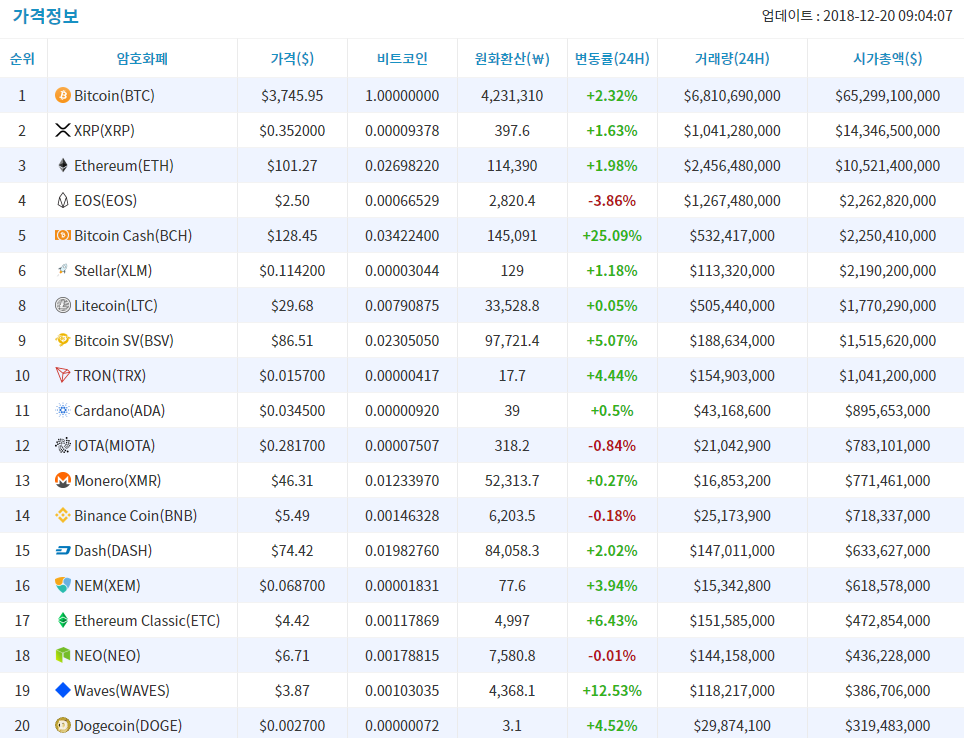The width and height of the screenshot is (964, 738).
Task: Open the Litecoin(LTC) name link
Action: (x=116, y=306)
